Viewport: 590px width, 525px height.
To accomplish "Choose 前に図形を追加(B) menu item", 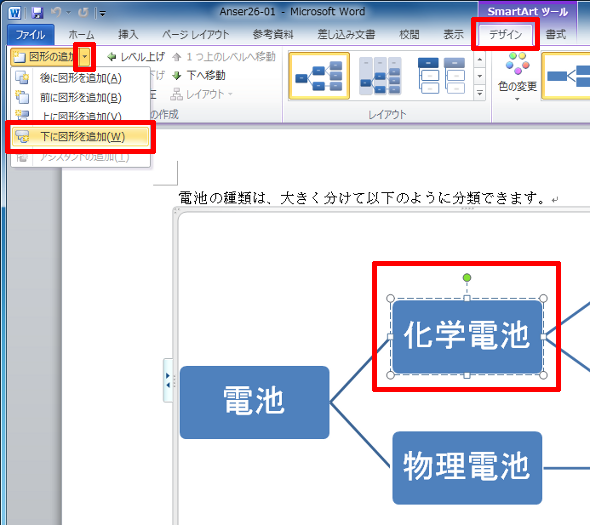I will (x=81, y=97).
